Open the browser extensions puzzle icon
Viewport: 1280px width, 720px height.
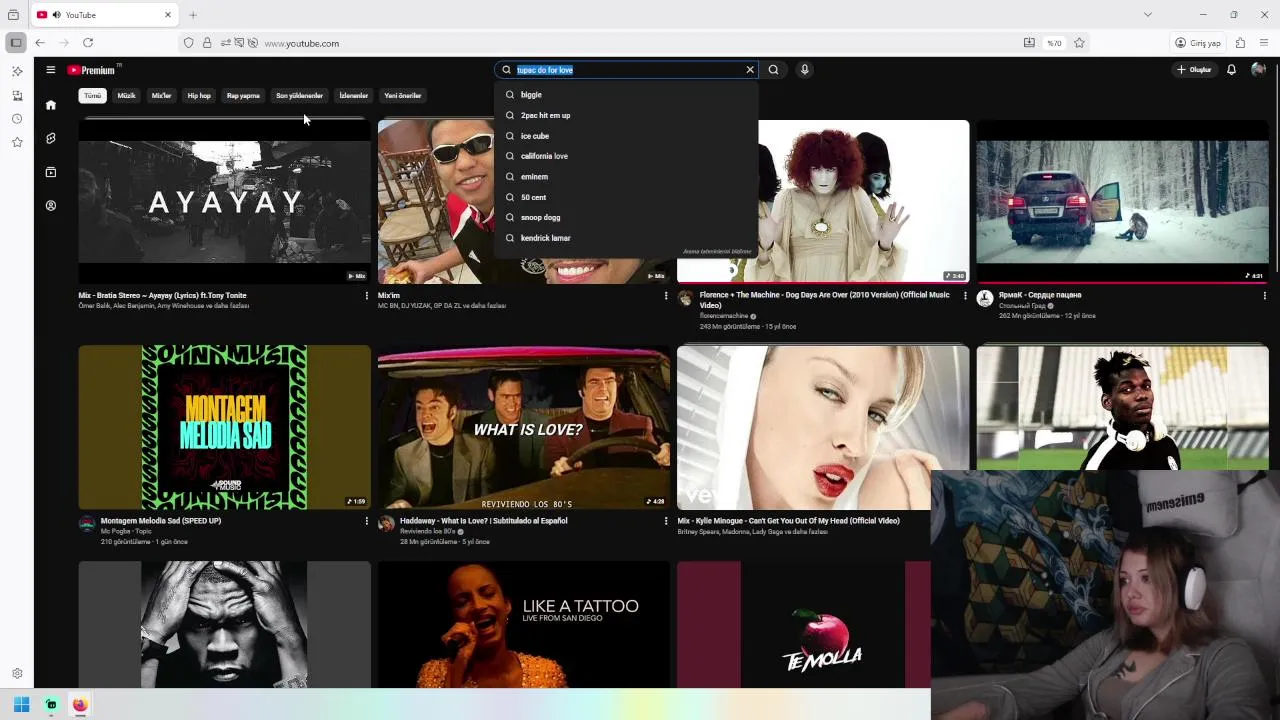click(x=1240, y=43)
